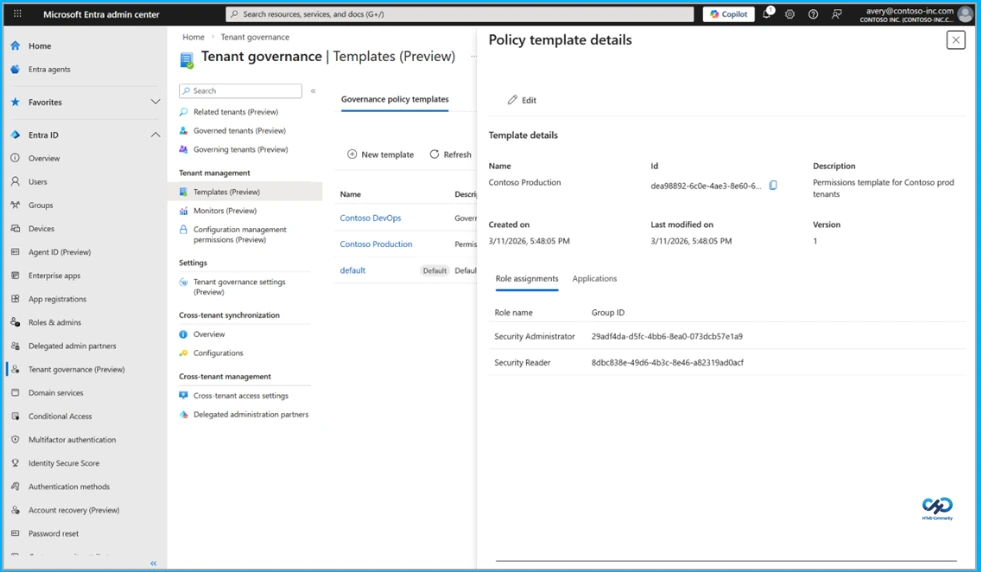The height and width of the screenshot is (572, 981).
Task: Click the page more options ellipsis
Action: pos(474,56)
